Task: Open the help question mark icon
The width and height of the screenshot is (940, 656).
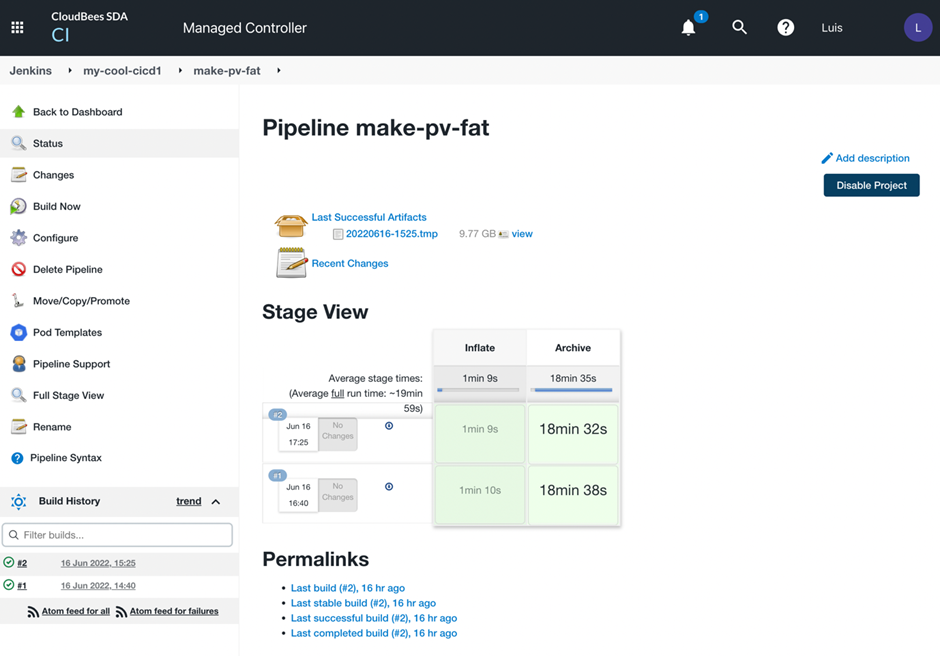Action: pyautogui.click(x=786, y=28)
